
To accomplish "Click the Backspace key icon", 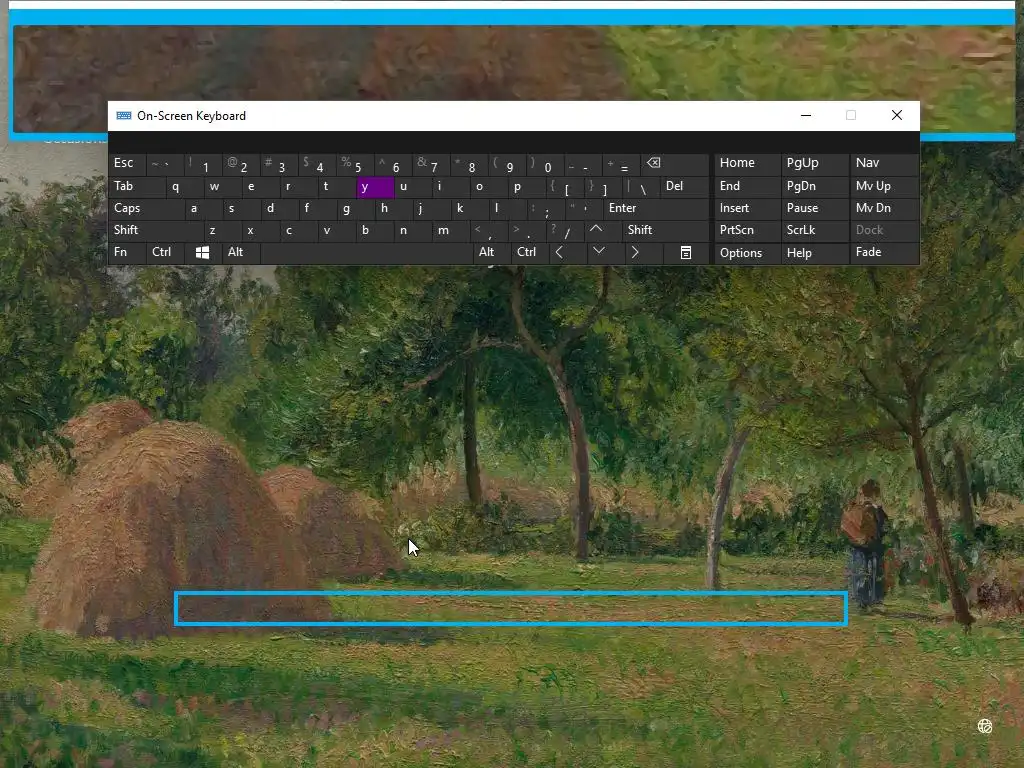I will click(x=675, y=164).
